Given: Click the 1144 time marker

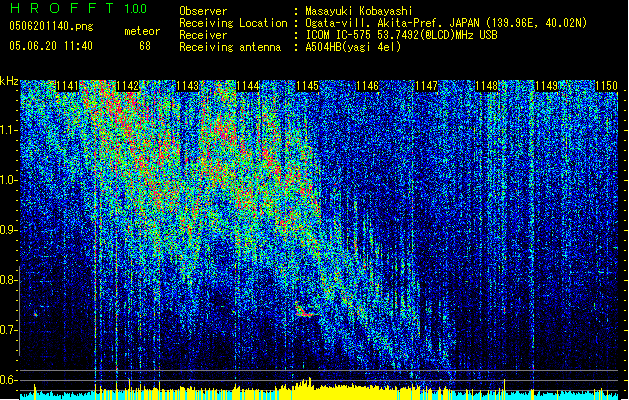Looking at the screenshot, I should (248, 86).
